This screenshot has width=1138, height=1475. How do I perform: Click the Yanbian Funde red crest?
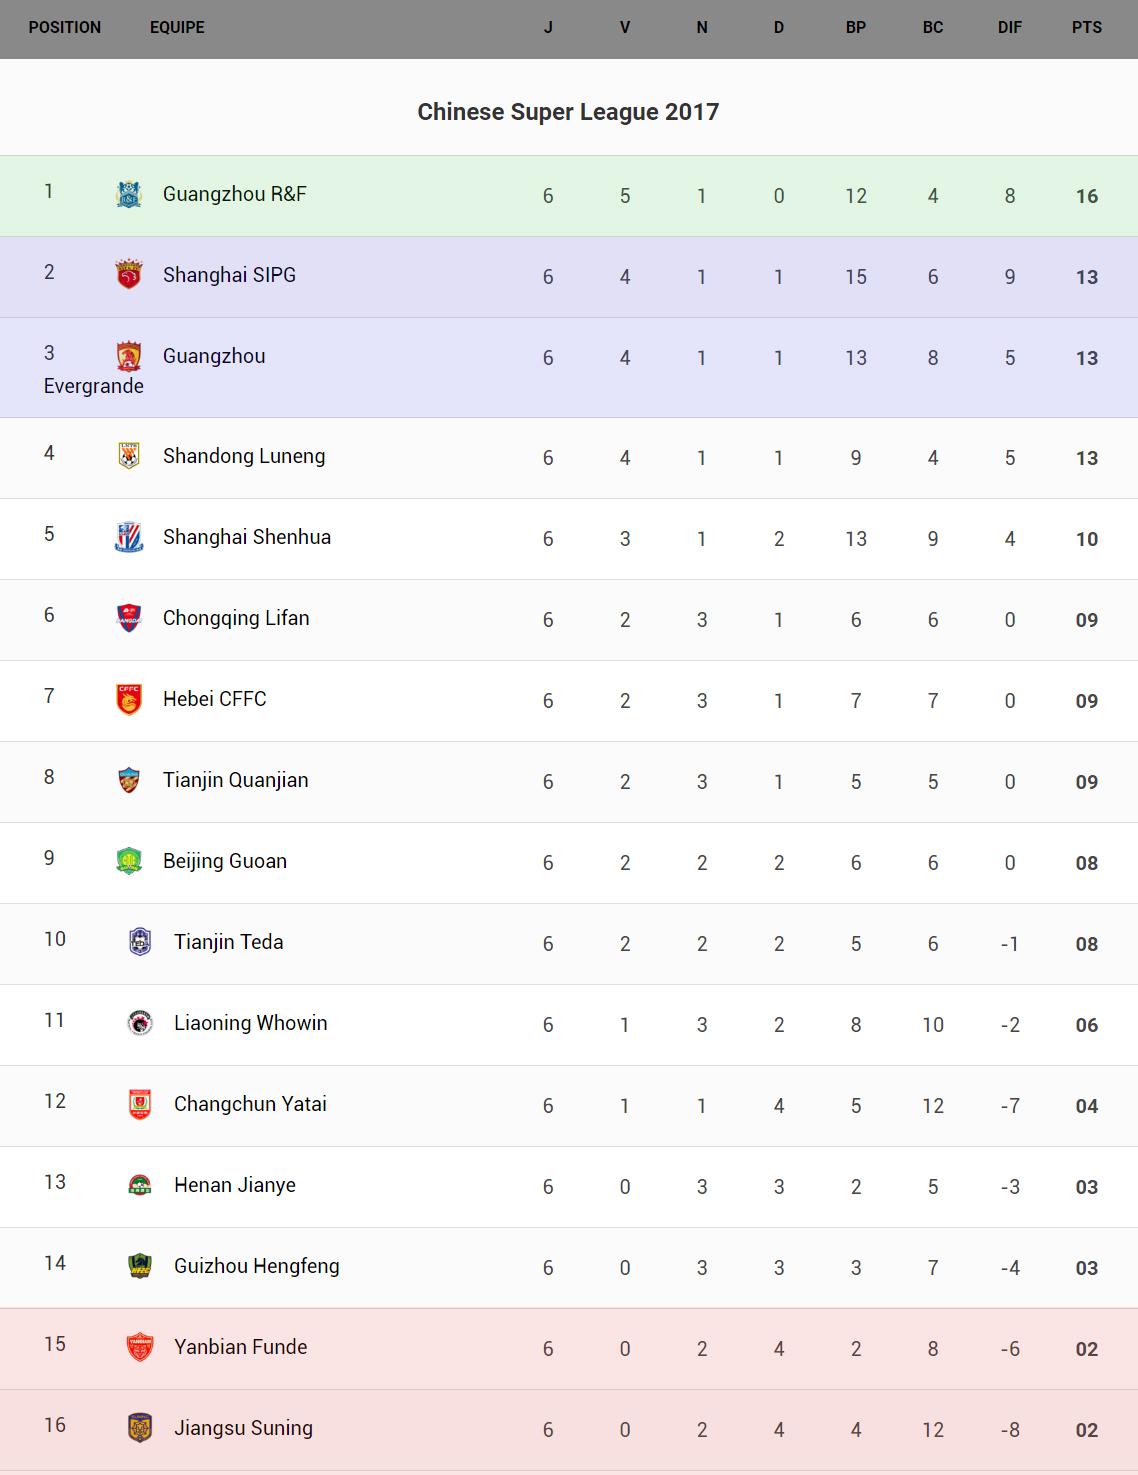click(140, 1347)
